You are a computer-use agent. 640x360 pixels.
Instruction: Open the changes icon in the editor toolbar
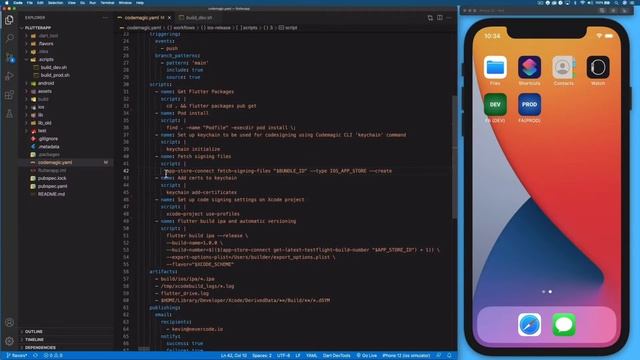coord(430,18)
